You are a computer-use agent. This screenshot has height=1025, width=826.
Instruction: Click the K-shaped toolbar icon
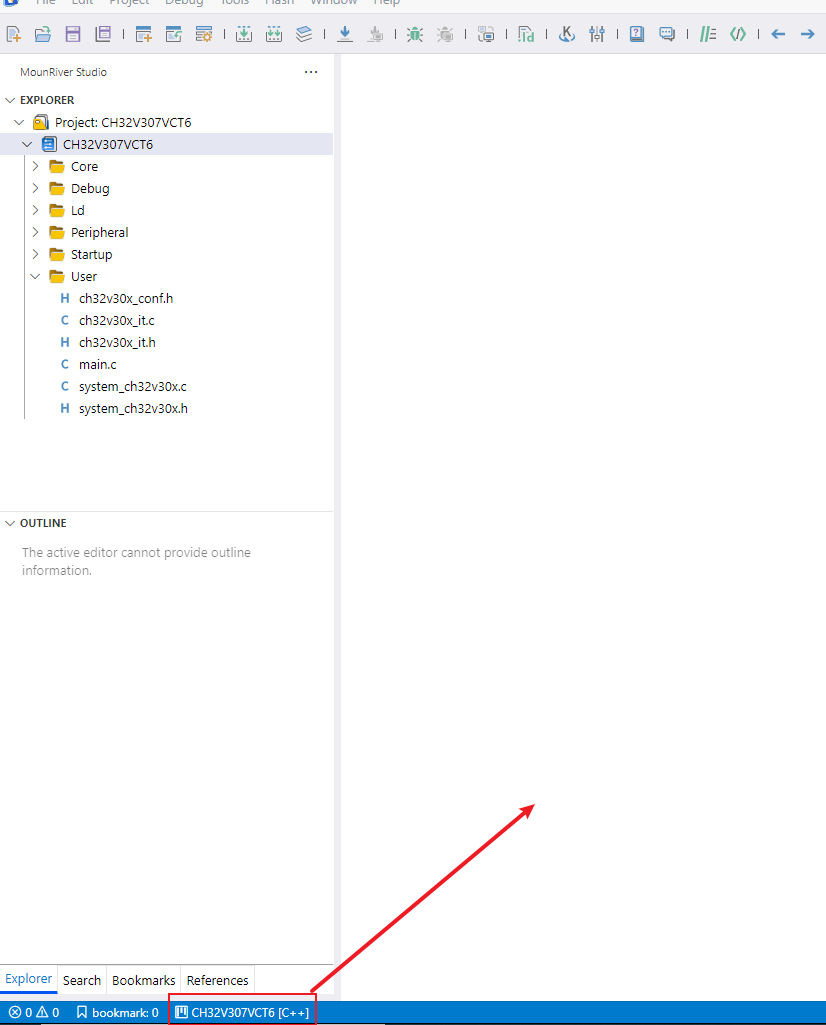pyautogui.click(x=567, y=34)
